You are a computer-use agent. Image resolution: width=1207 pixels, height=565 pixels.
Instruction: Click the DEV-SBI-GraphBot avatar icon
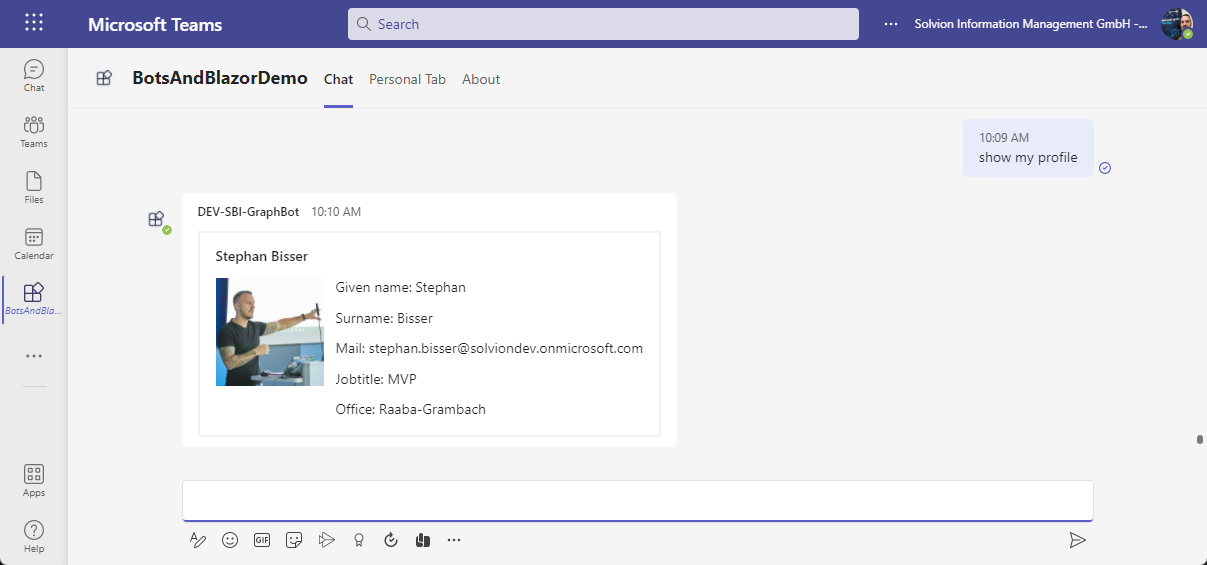[x=156, y=219]
